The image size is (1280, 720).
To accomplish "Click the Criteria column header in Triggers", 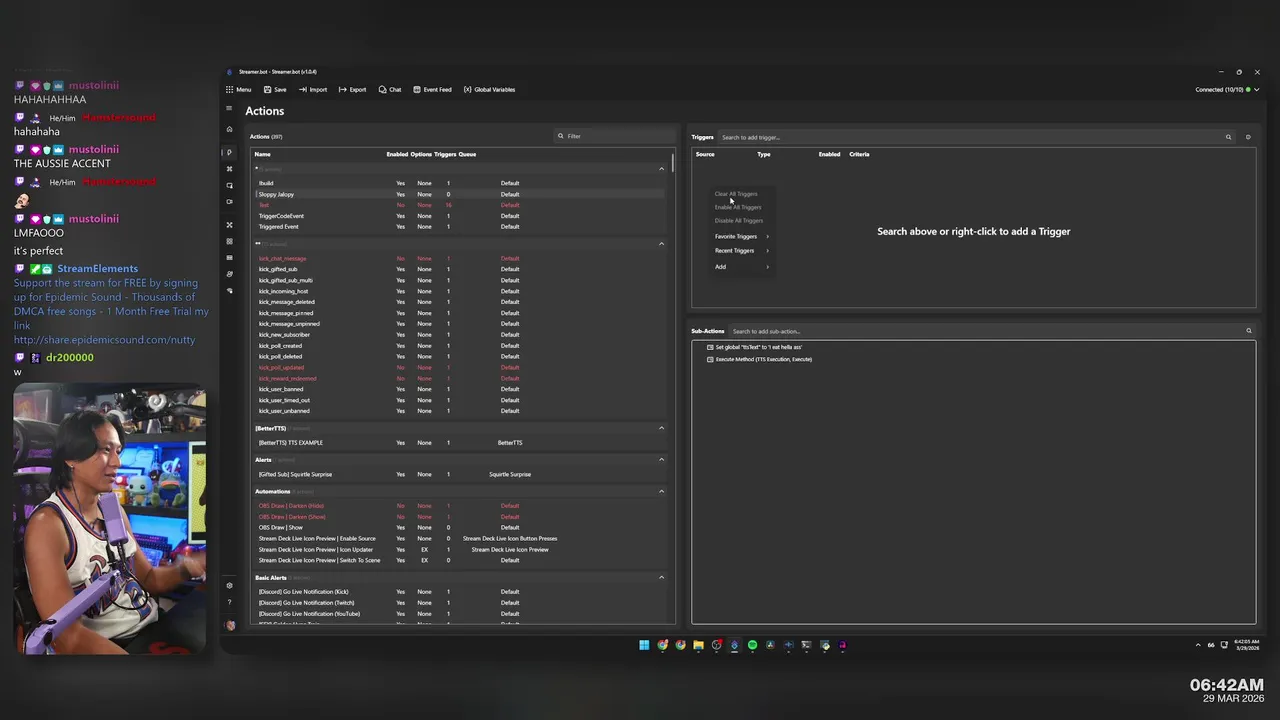I will coord(859,154).
